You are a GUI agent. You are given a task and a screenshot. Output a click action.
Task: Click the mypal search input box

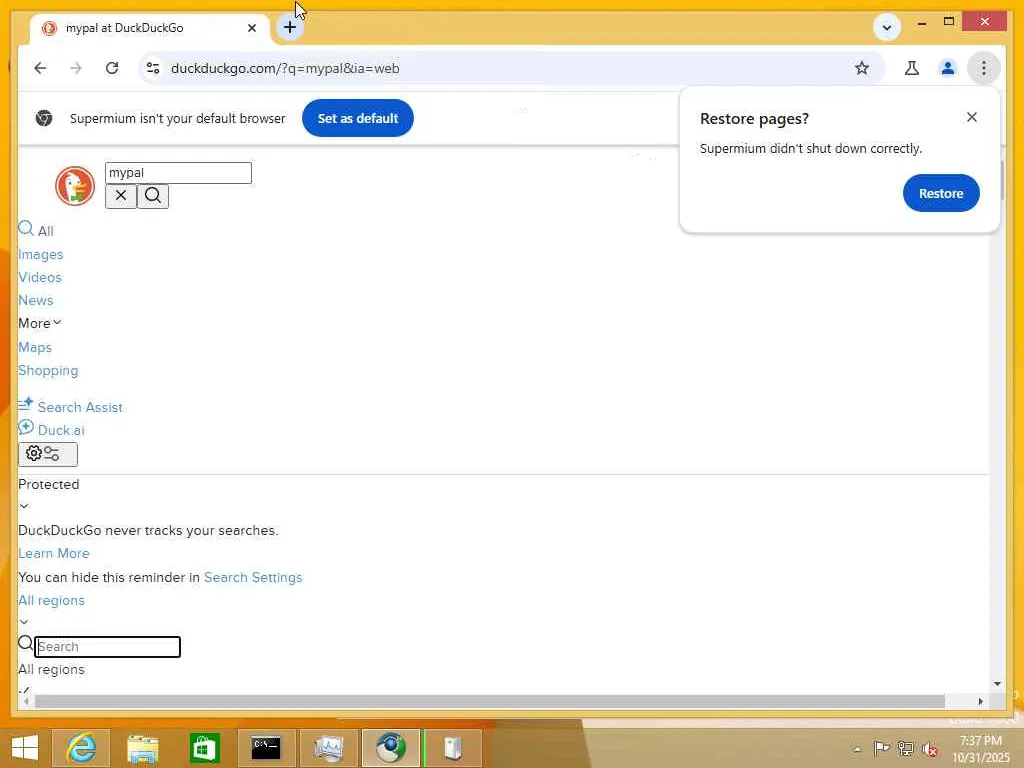tap(178, 173)
